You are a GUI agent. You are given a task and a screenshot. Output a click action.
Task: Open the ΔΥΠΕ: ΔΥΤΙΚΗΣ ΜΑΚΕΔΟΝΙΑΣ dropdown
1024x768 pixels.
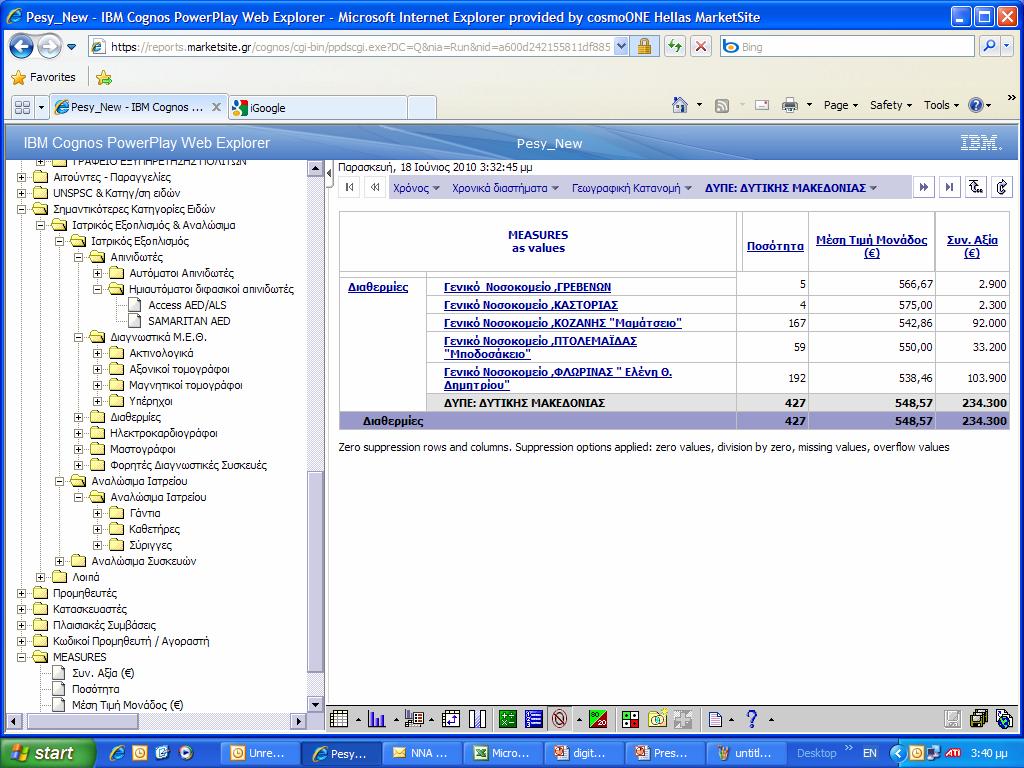point(790,188)
